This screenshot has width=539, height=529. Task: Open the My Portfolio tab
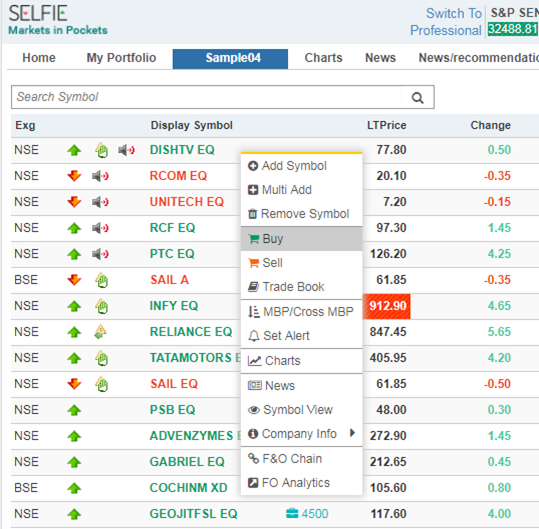click(x=121, y=58)
